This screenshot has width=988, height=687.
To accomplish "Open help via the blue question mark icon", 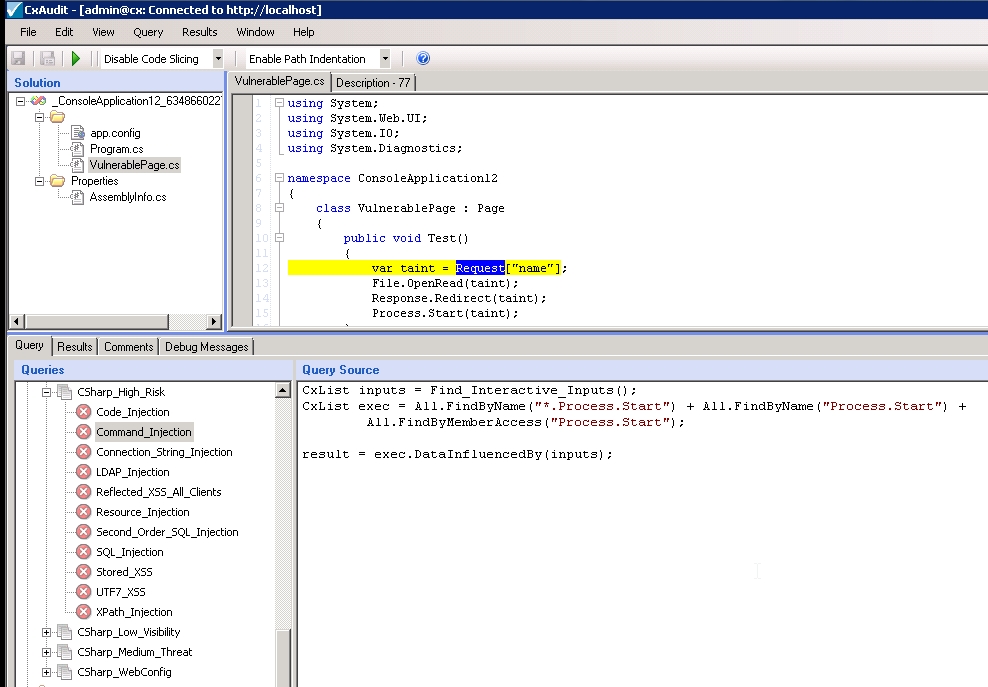I will tap(422, 58).
